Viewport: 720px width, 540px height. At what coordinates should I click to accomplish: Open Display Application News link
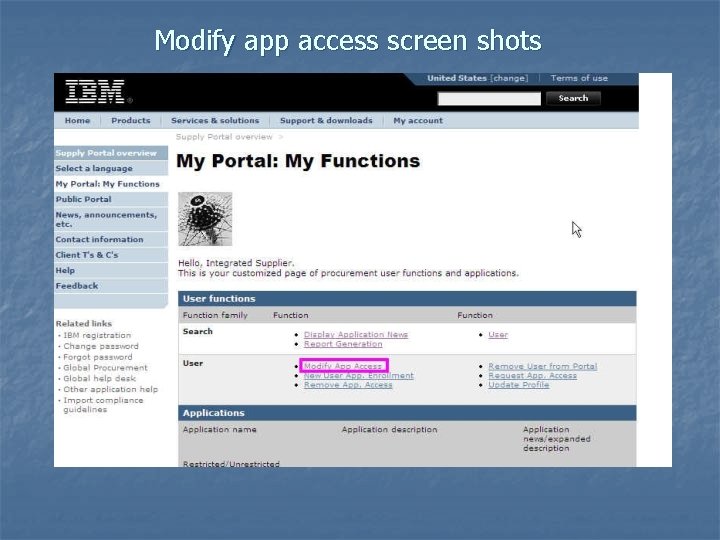[x=356, y=335]
